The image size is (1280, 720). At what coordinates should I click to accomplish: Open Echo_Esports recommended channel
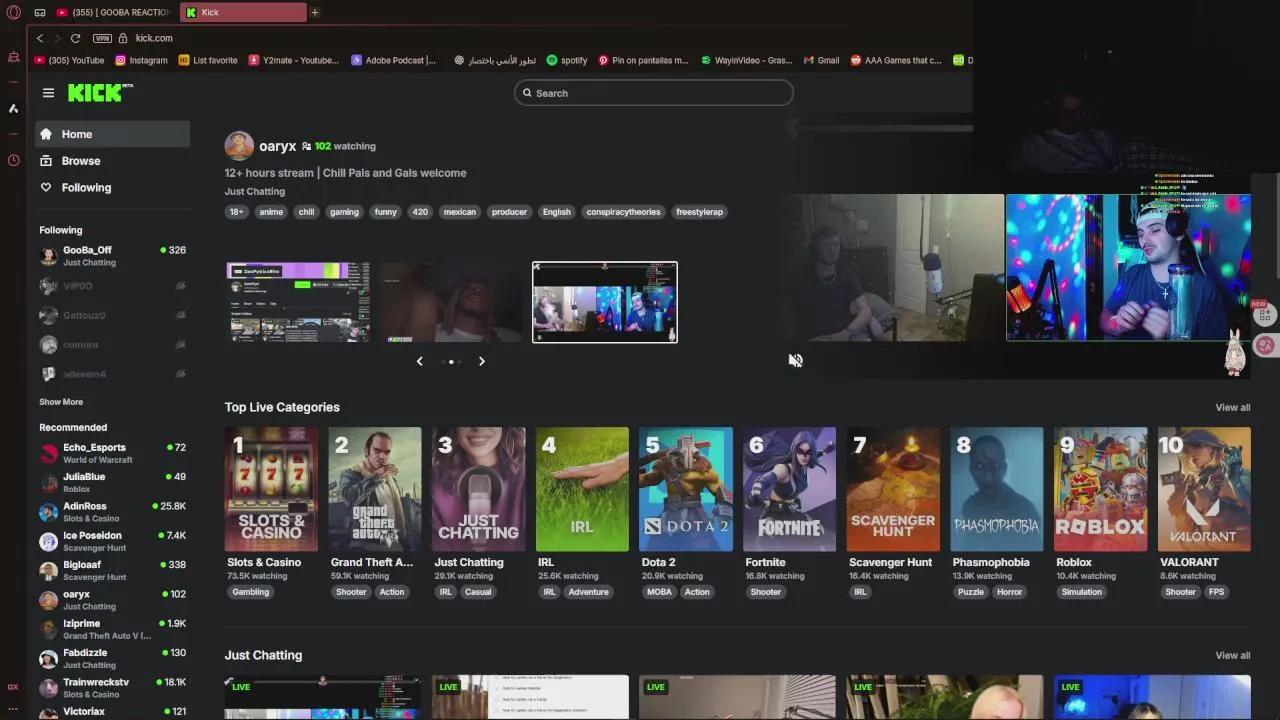[x=112, y=453]
